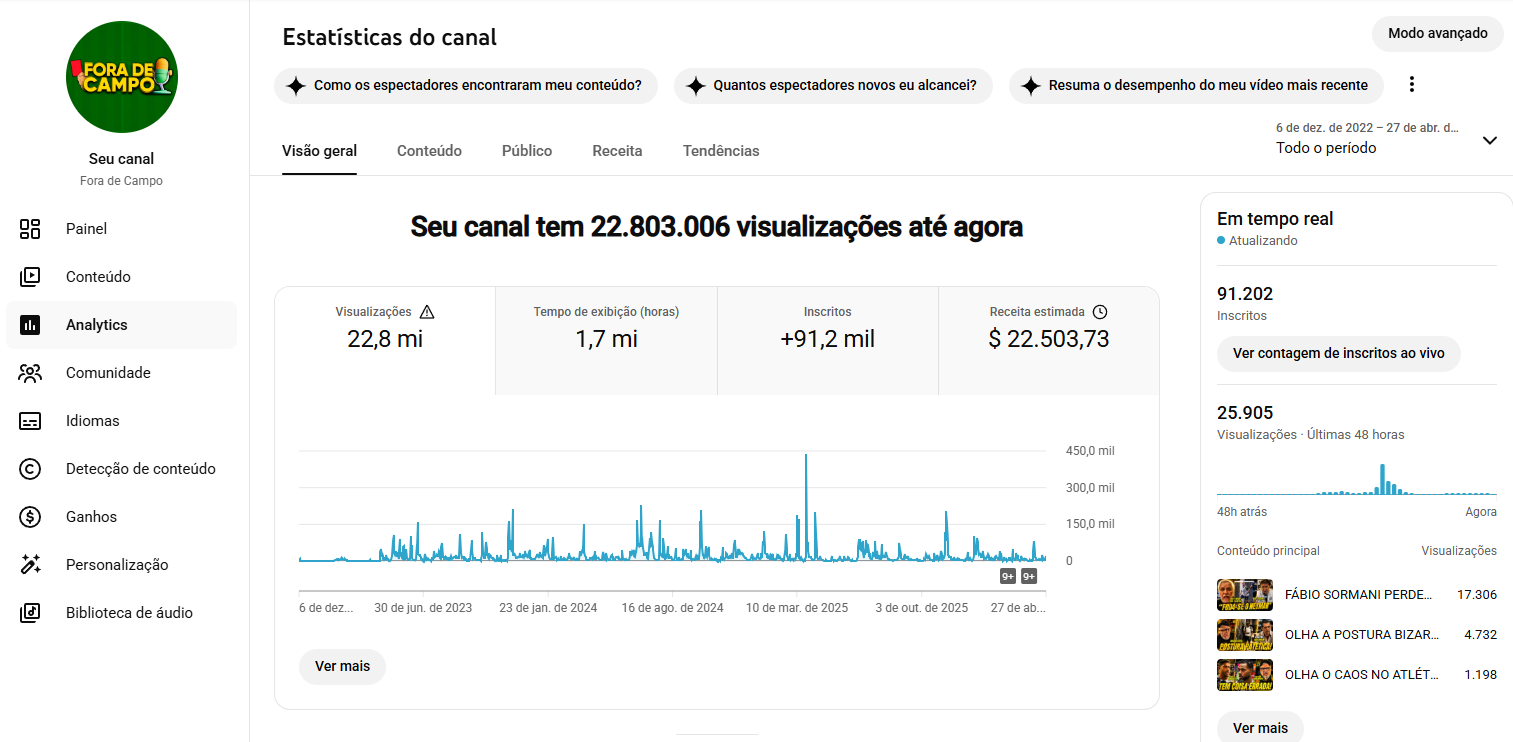Open the three-dot more options menu

[1412, 85]
